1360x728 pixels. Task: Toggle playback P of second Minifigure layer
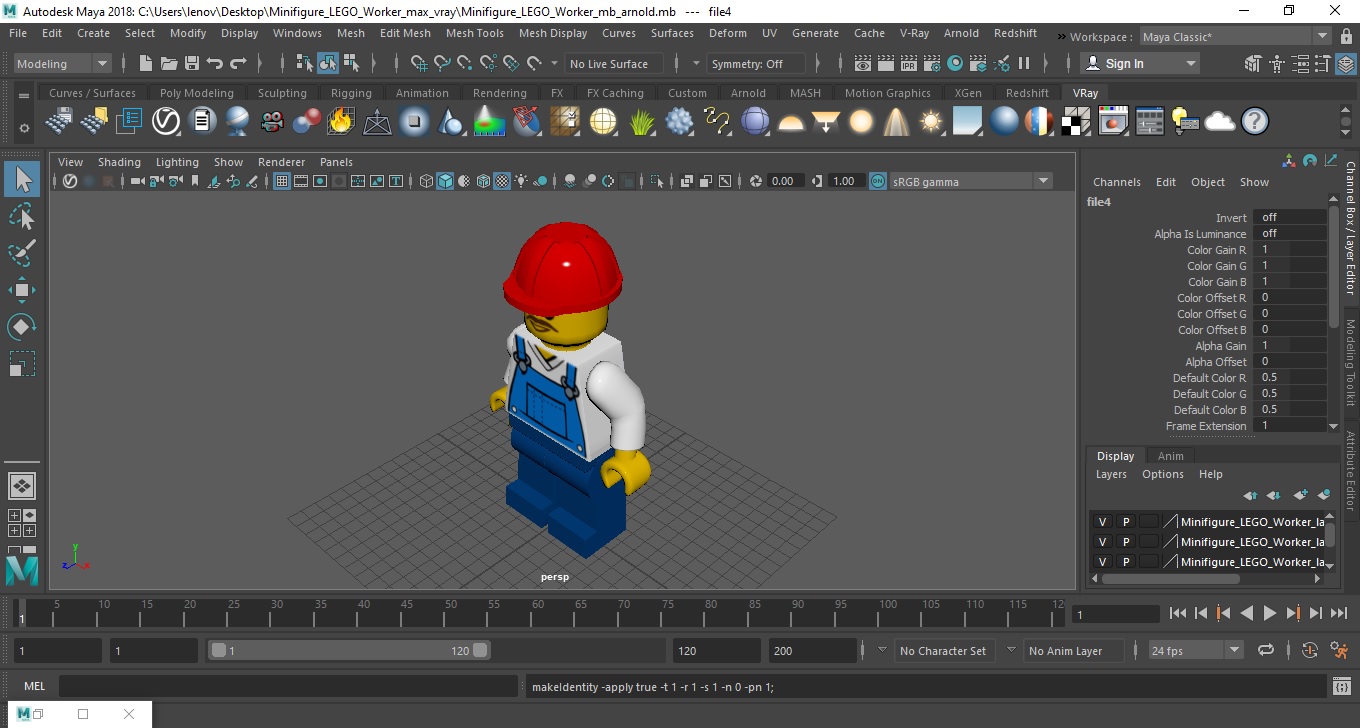point(1126,542)
